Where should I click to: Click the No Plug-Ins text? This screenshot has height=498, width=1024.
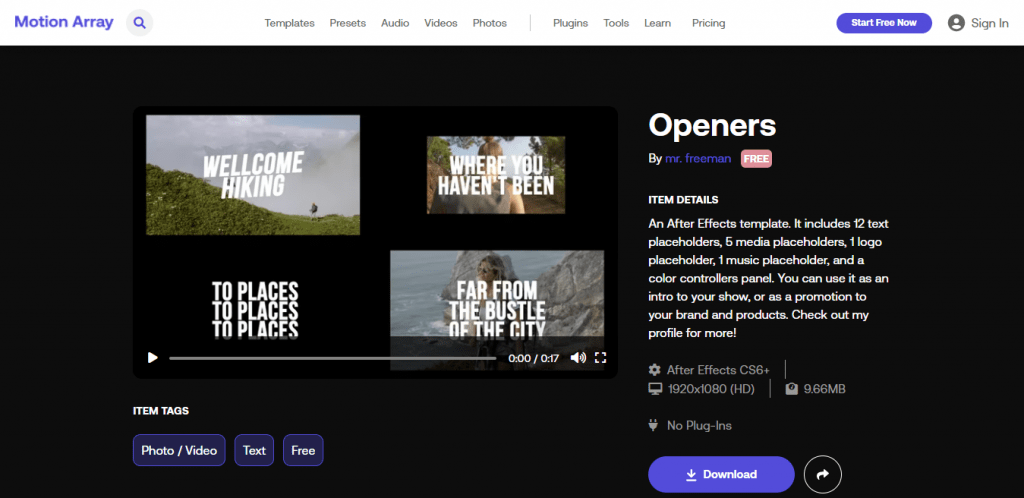[699, 426]
